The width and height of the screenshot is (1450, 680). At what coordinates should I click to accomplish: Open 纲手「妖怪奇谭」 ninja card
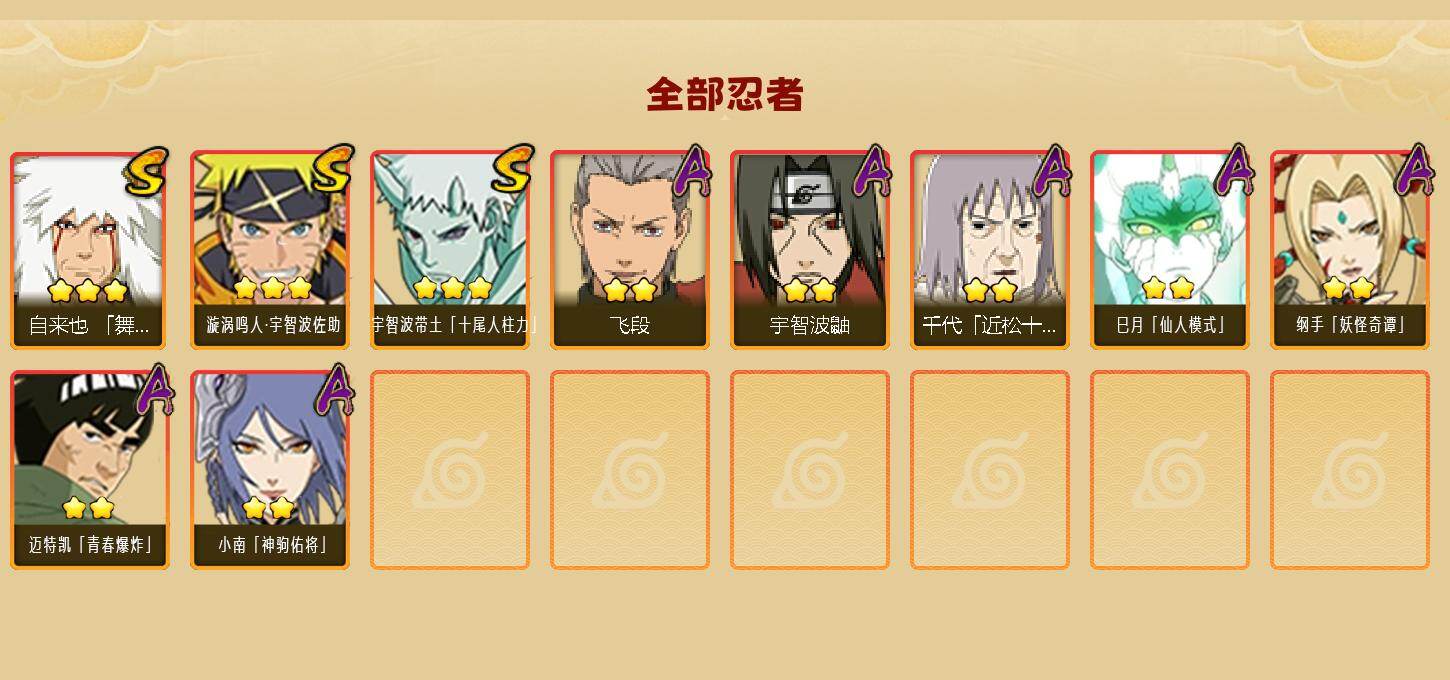click(1350, 250)
